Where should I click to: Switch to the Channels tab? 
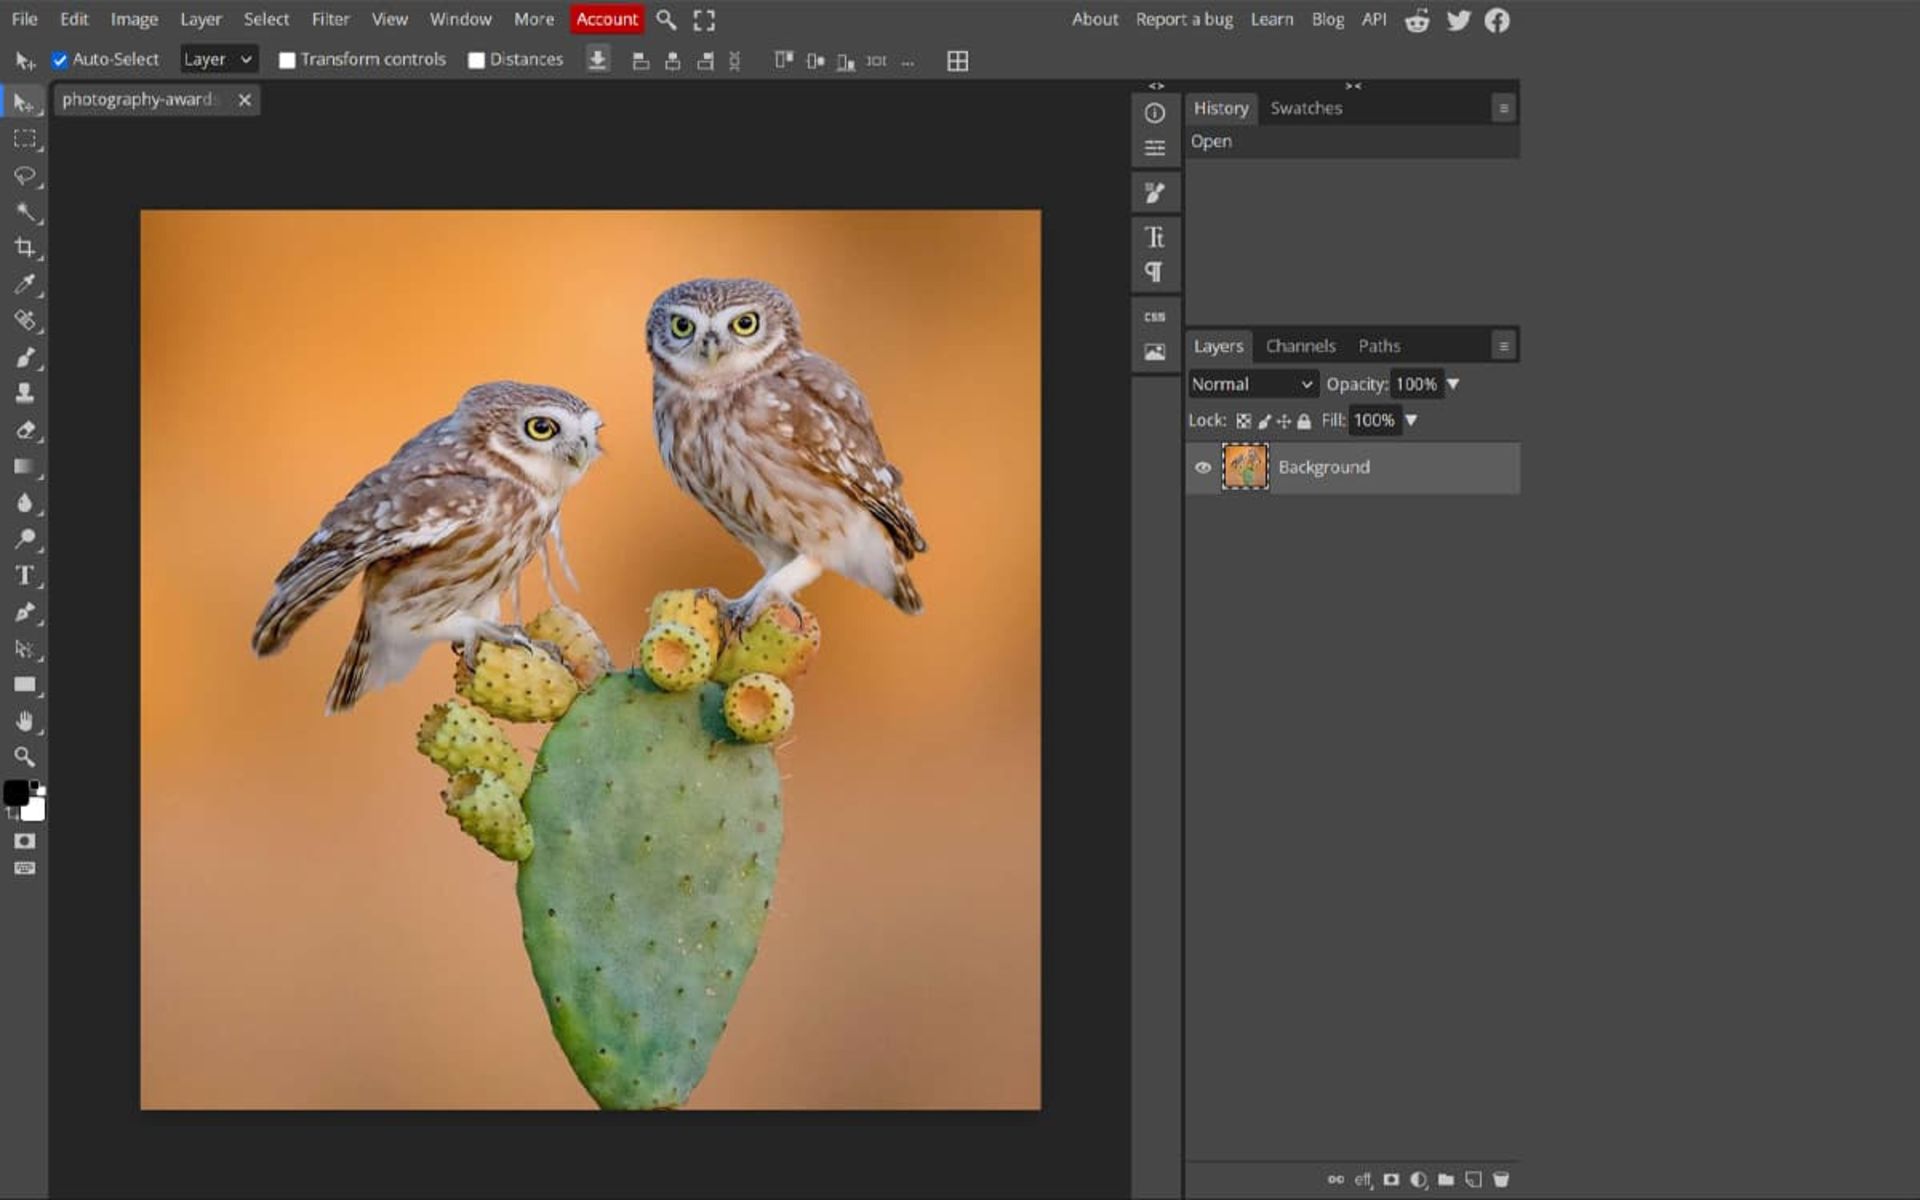click(1300, 346)
